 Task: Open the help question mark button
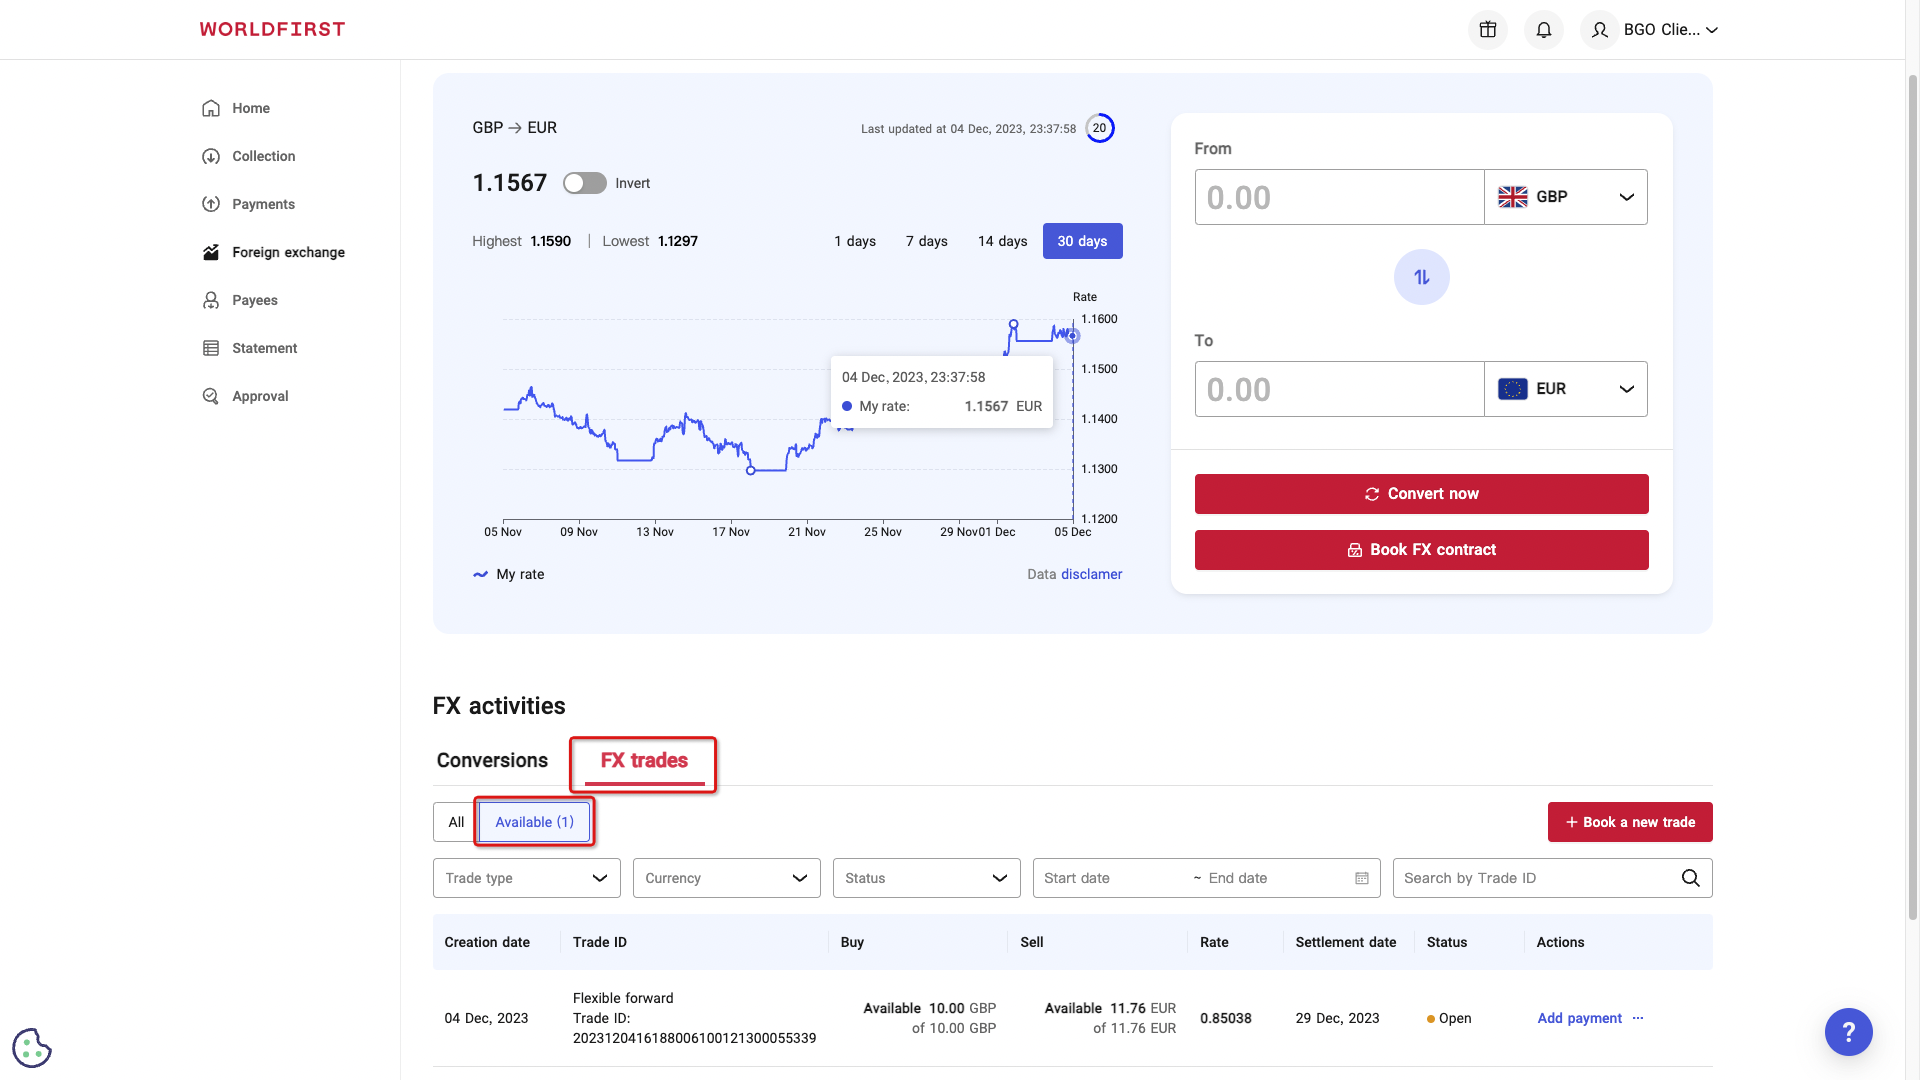click(x=1848, y=1032)
